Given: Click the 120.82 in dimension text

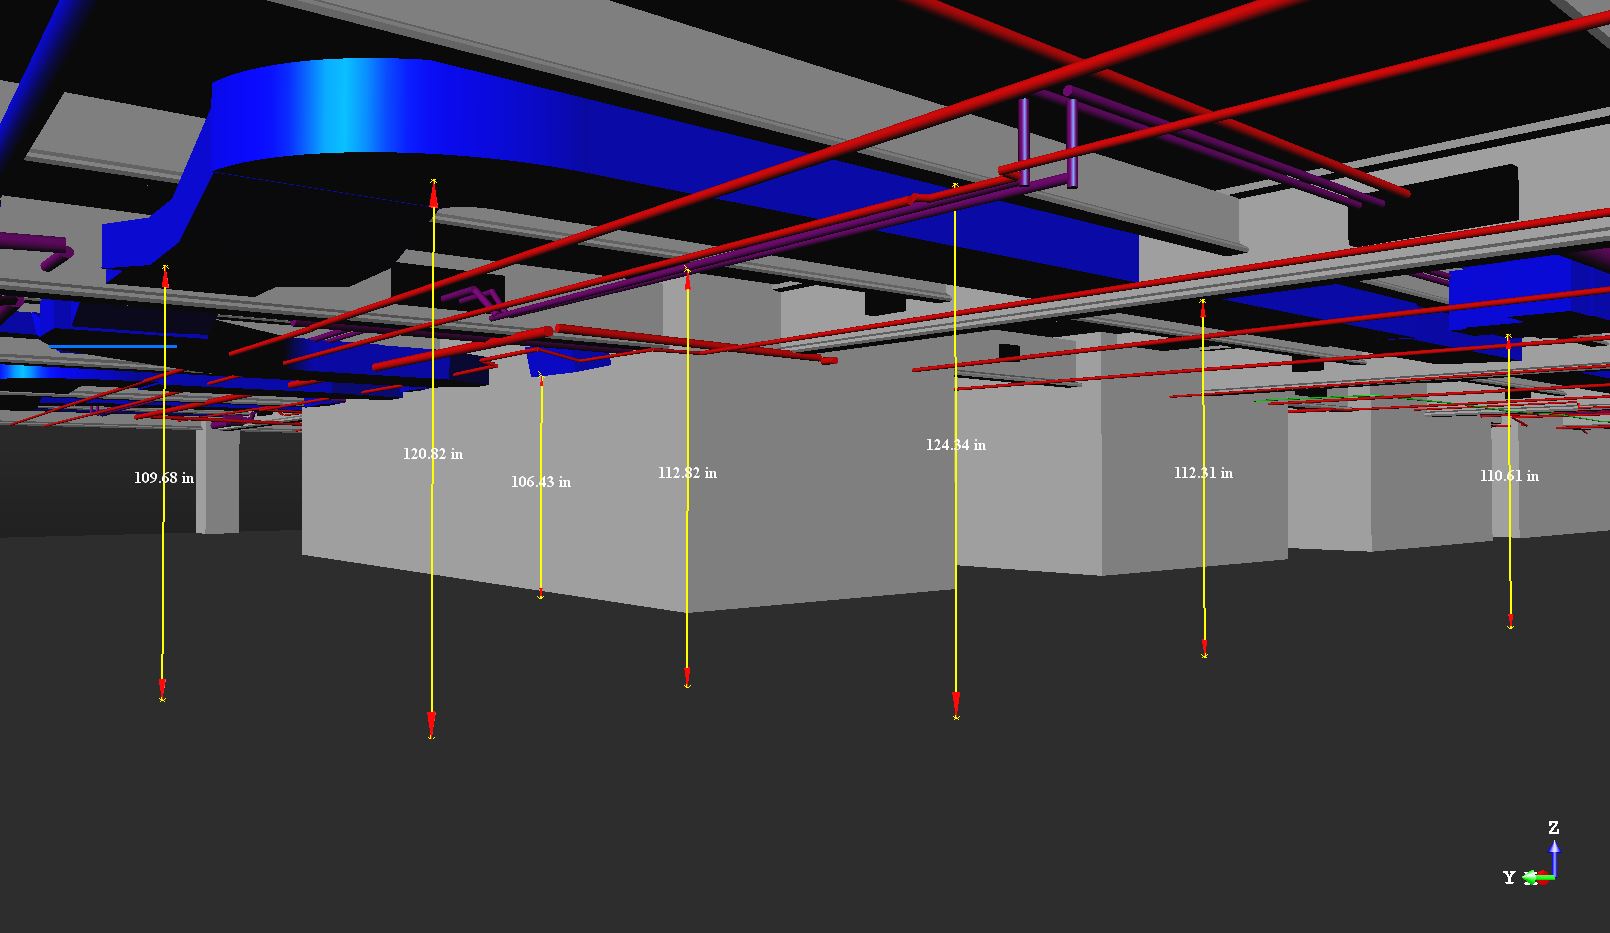Looking at the screenshot, I should 433,454.
